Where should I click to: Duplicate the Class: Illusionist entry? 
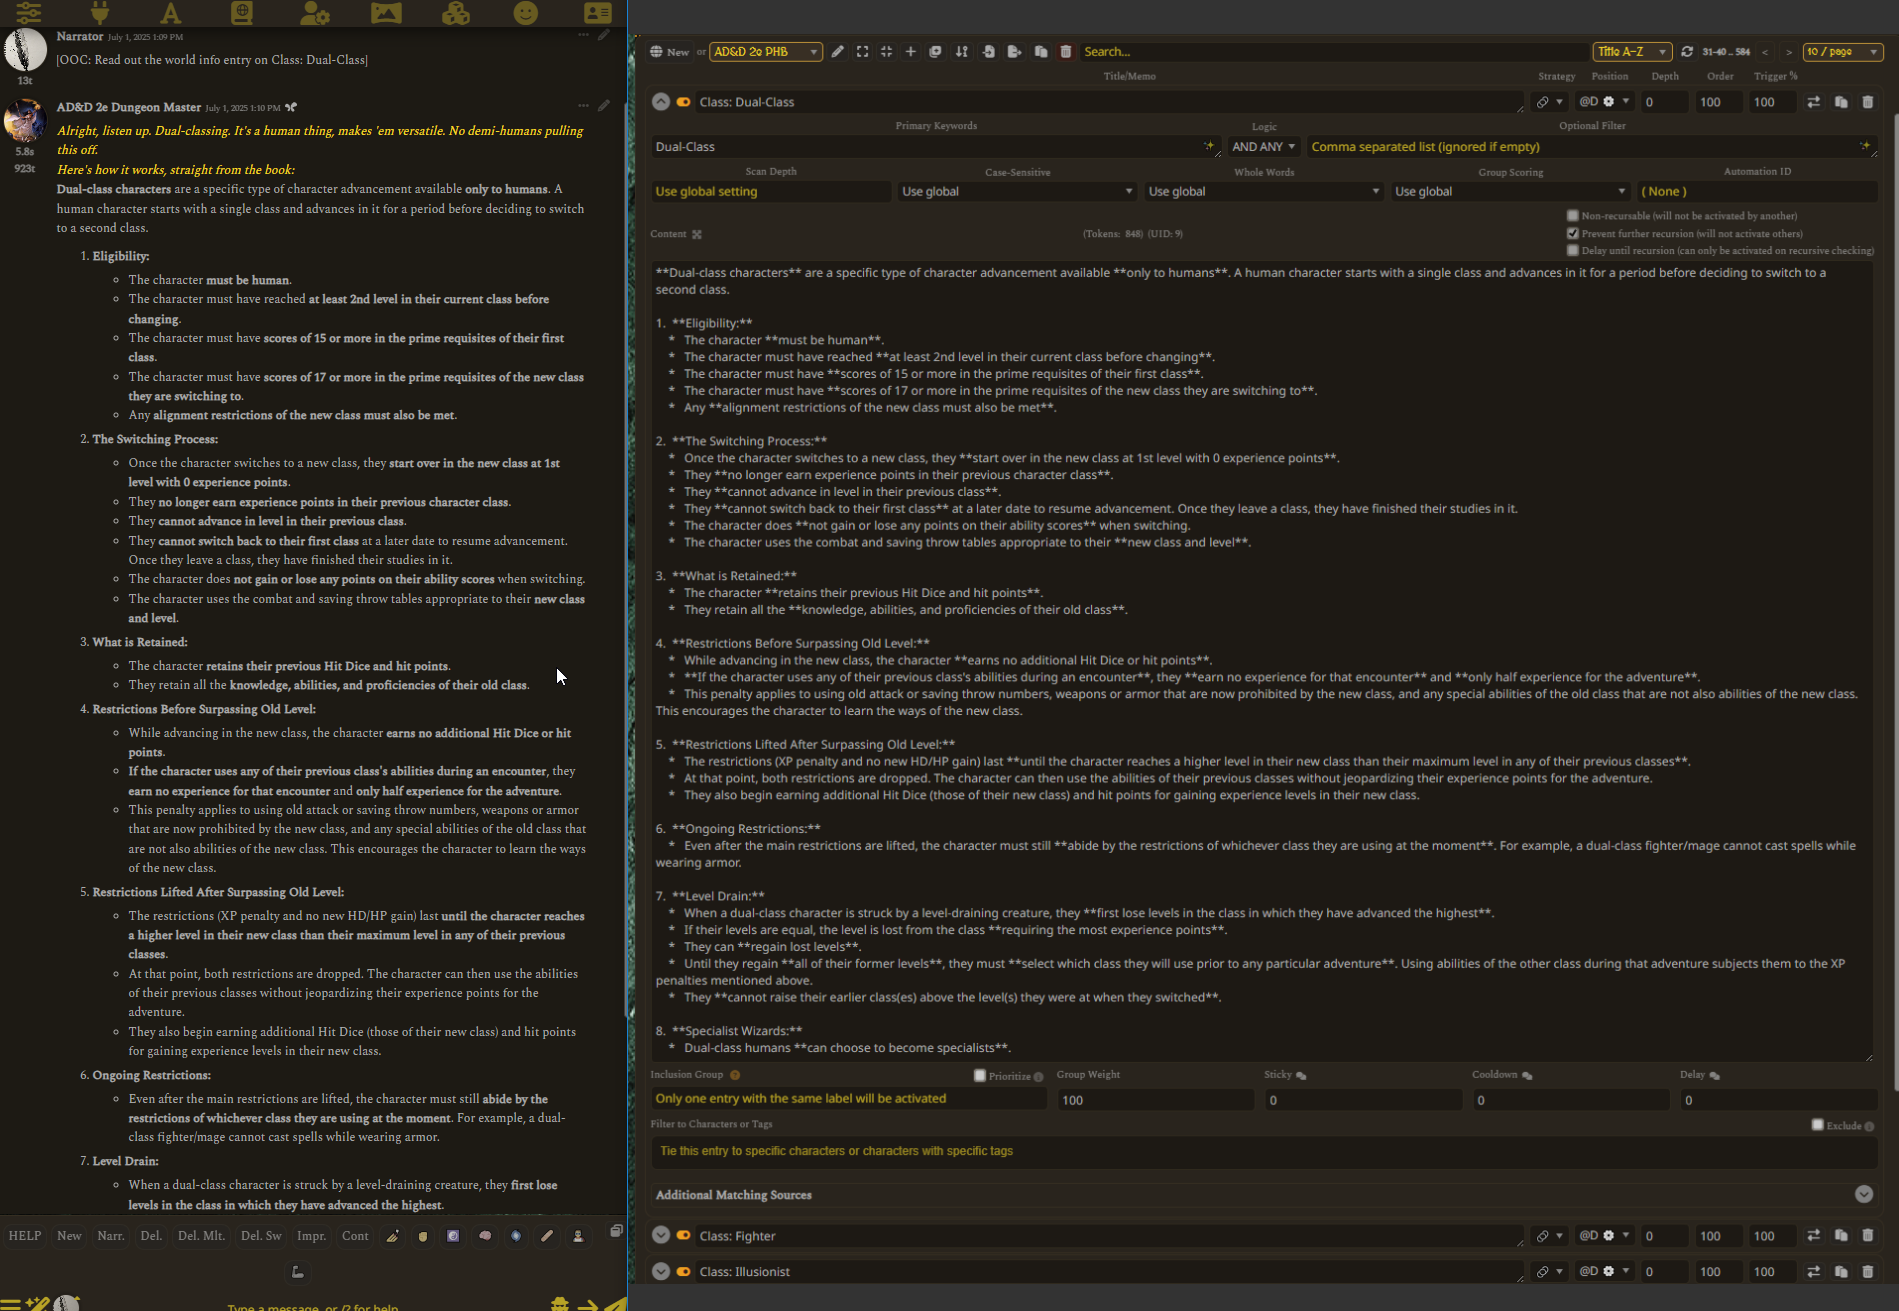pyautogui.click(x=1841, y=1272)
